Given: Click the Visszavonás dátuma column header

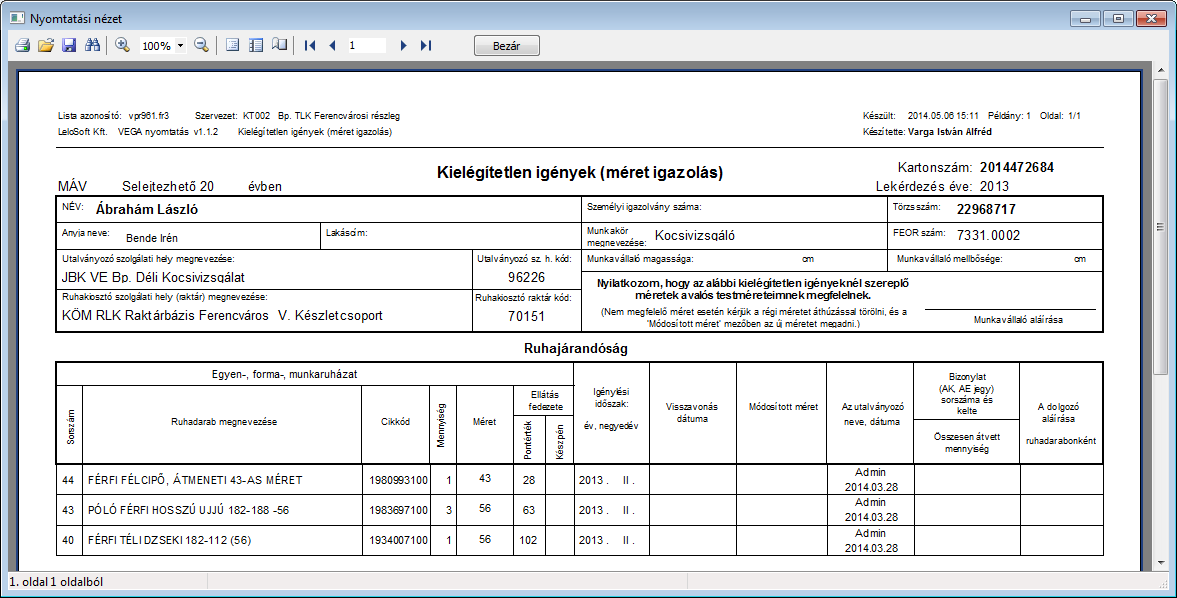Looking at the screenshot, I should [x=692, y=413].
